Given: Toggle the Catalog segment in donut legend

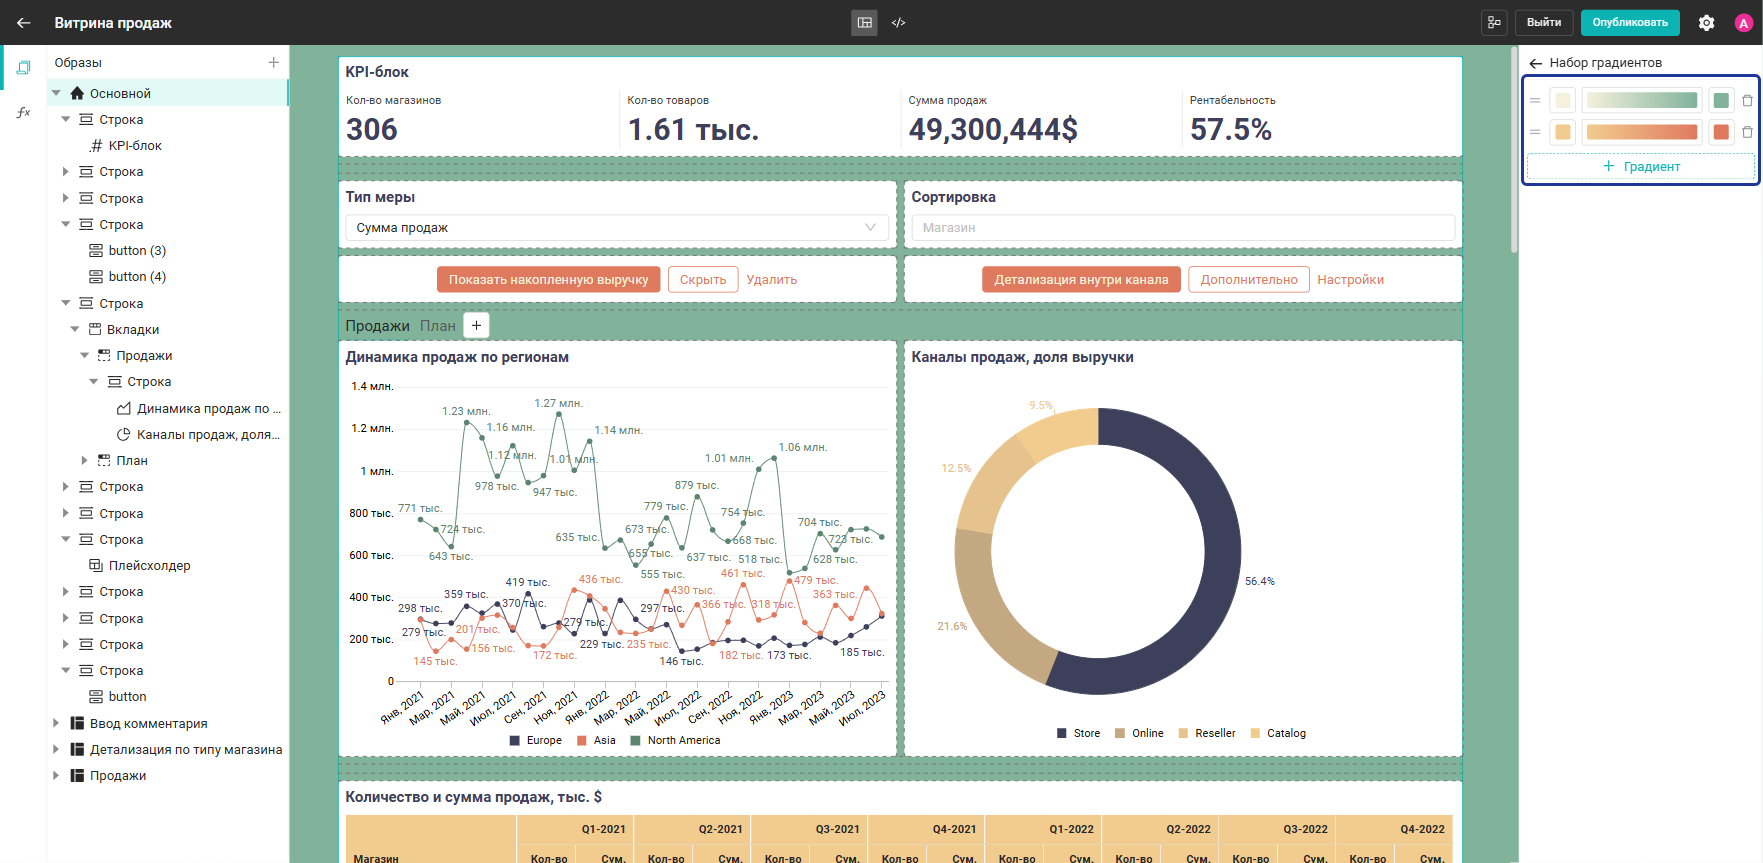Looking at the screenshot, I should 1278,733.
